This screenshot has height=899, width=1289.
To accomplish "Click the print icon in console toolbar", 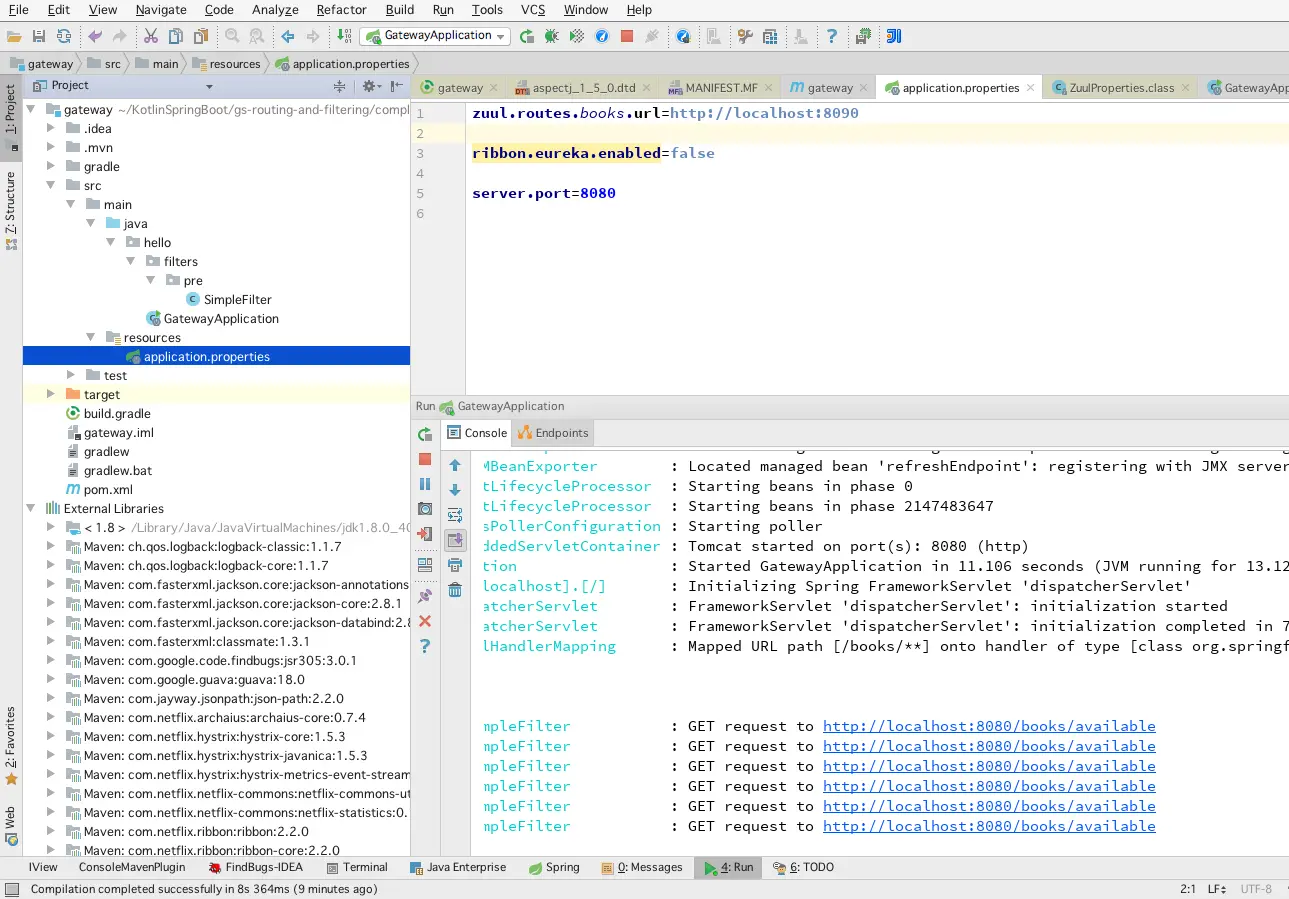I will [455, 565].
